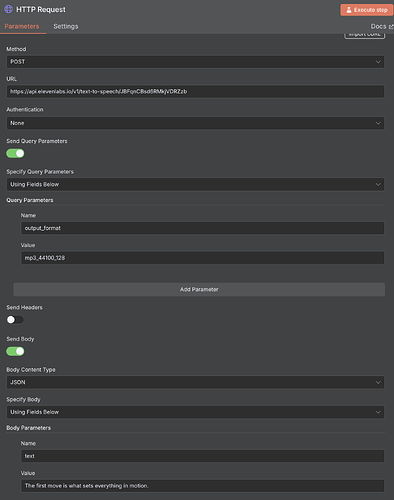The image size is (394, 500).
Task: Click the body parameter name field 'text'
Action: point(203,456)
